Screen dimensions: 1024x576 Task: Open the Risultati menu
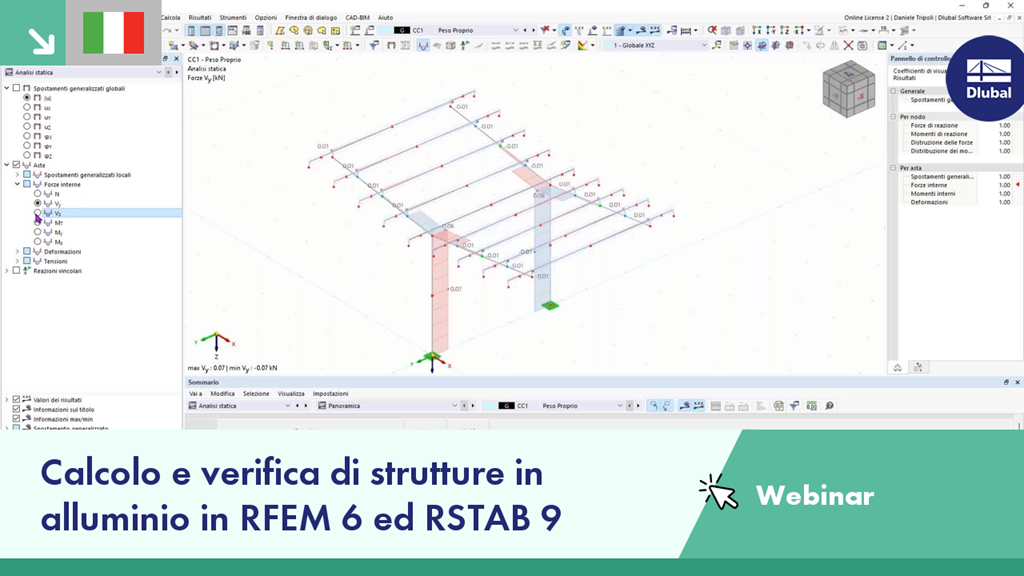tap(200, 18)
